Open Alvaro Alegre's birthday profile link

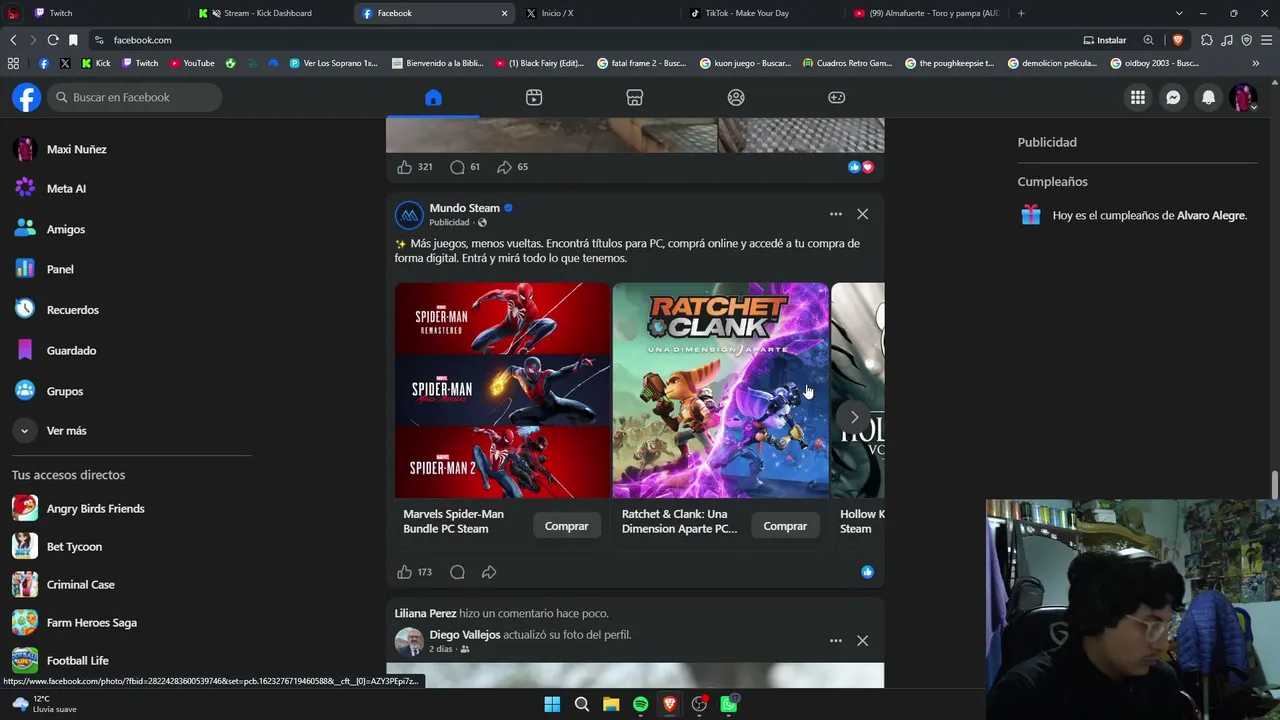coord(1211,215)
